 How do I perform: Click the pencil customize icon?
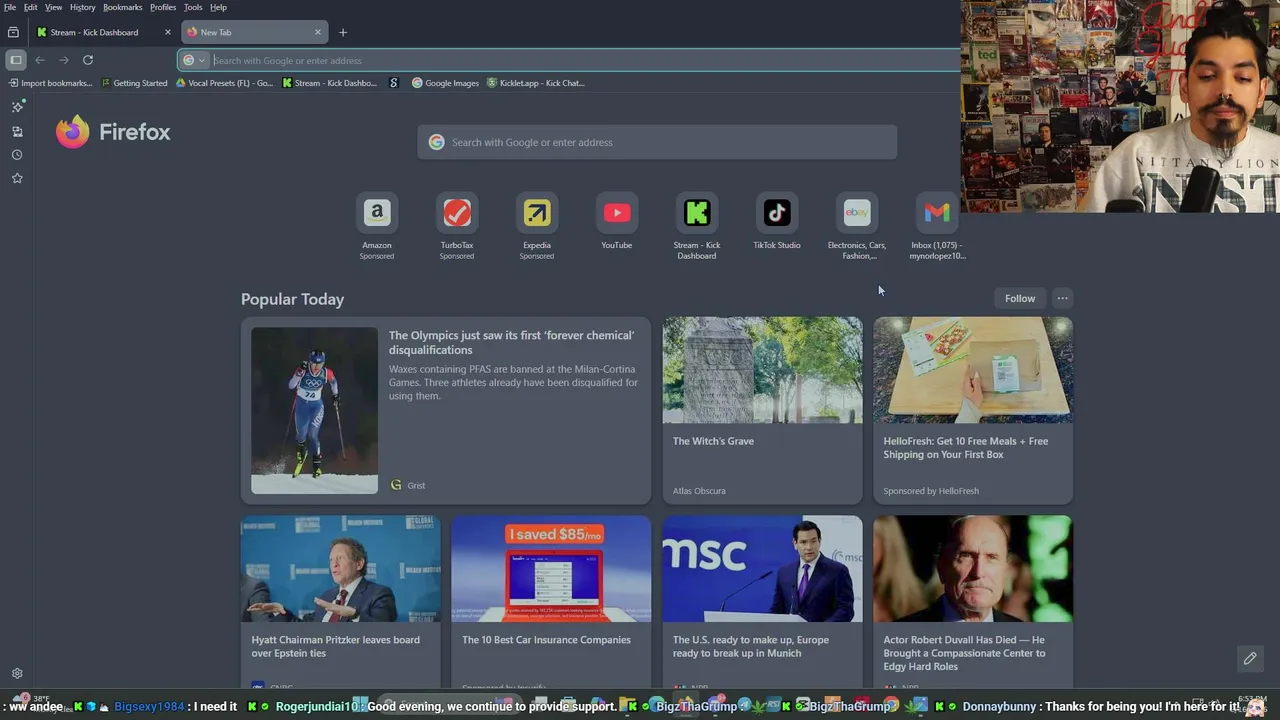[1250, 658]
